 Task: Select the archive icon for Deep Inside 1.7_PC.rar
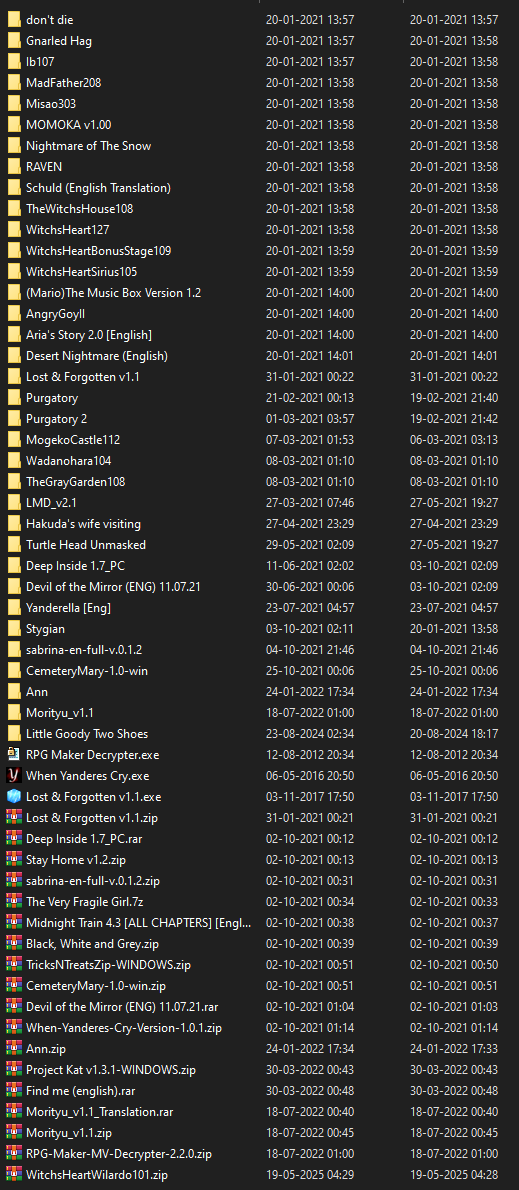click(14, 839)
